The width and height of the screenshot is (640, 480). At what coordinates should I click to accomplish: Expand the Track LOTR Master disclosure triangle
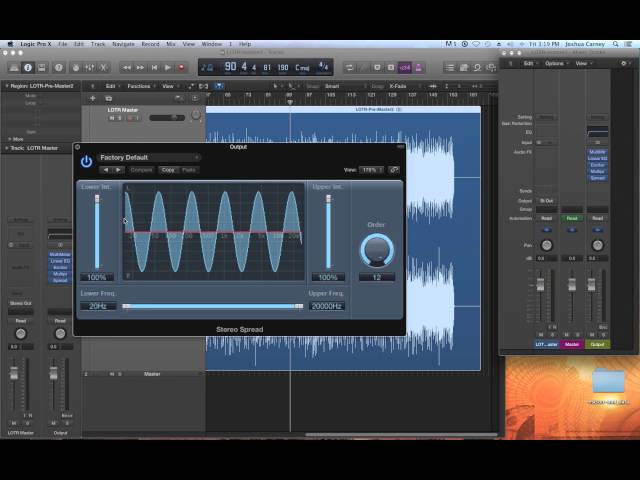pyautogui.click(x=7, y=148)
